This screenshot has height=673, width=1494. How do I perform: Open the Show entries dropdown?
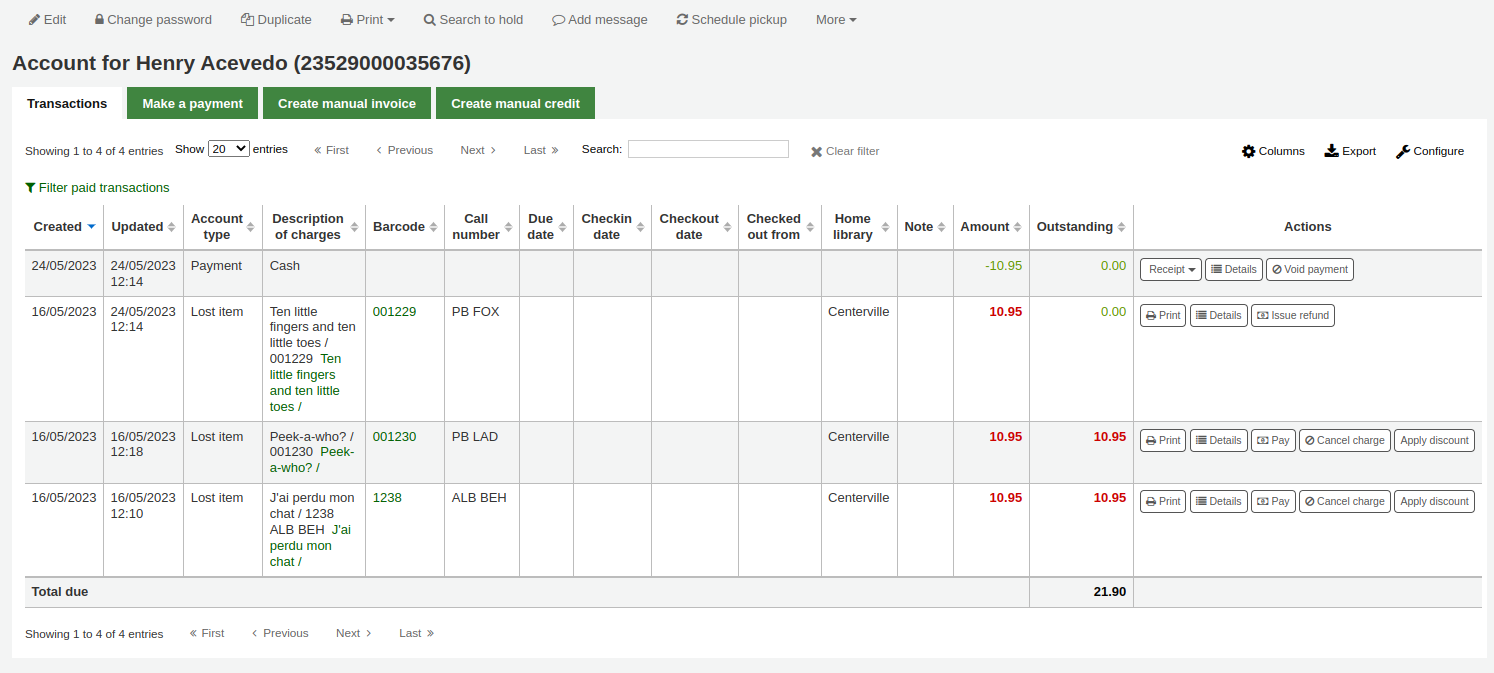click(228, 147)
